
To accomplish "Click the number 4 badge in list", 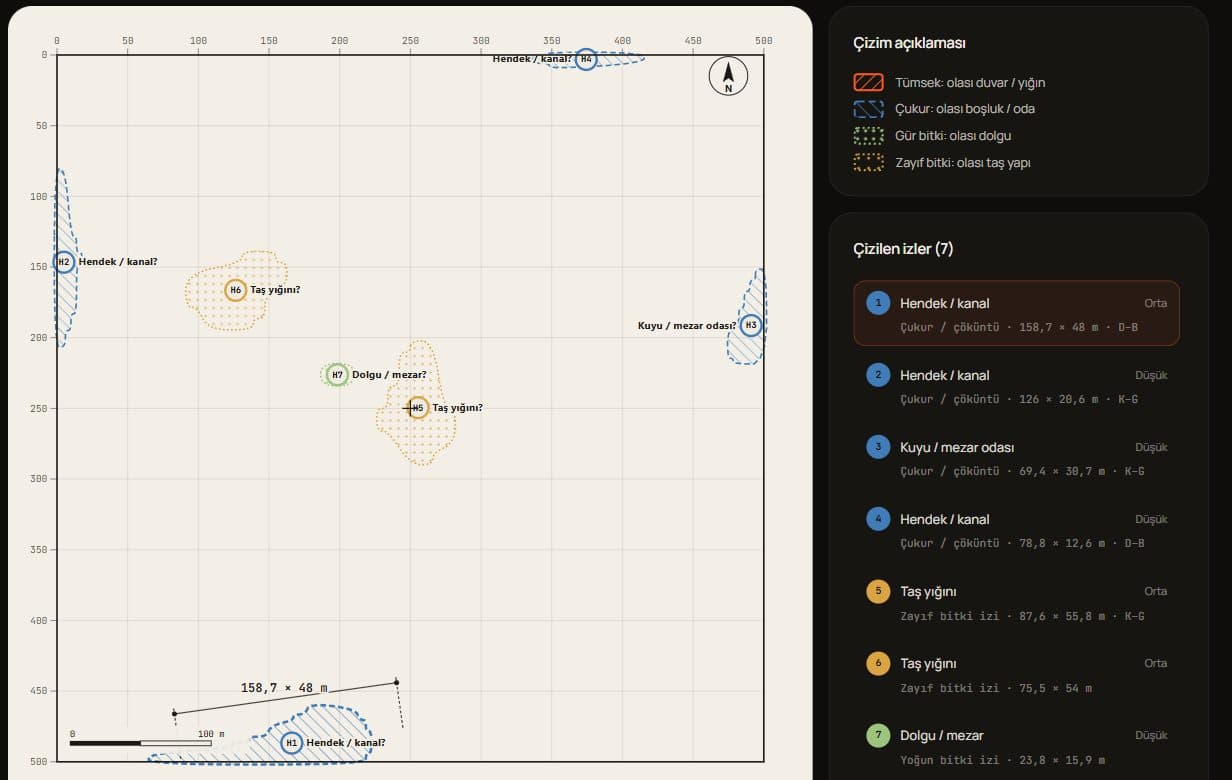I will [x=878, y=519].
